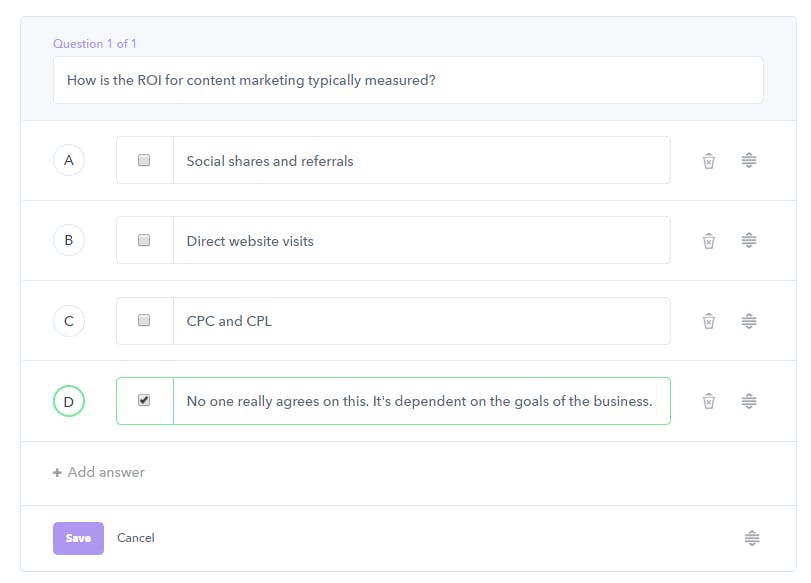Click reorder handle for answer D
811x583 pixels.
click(x=749, y=401)
